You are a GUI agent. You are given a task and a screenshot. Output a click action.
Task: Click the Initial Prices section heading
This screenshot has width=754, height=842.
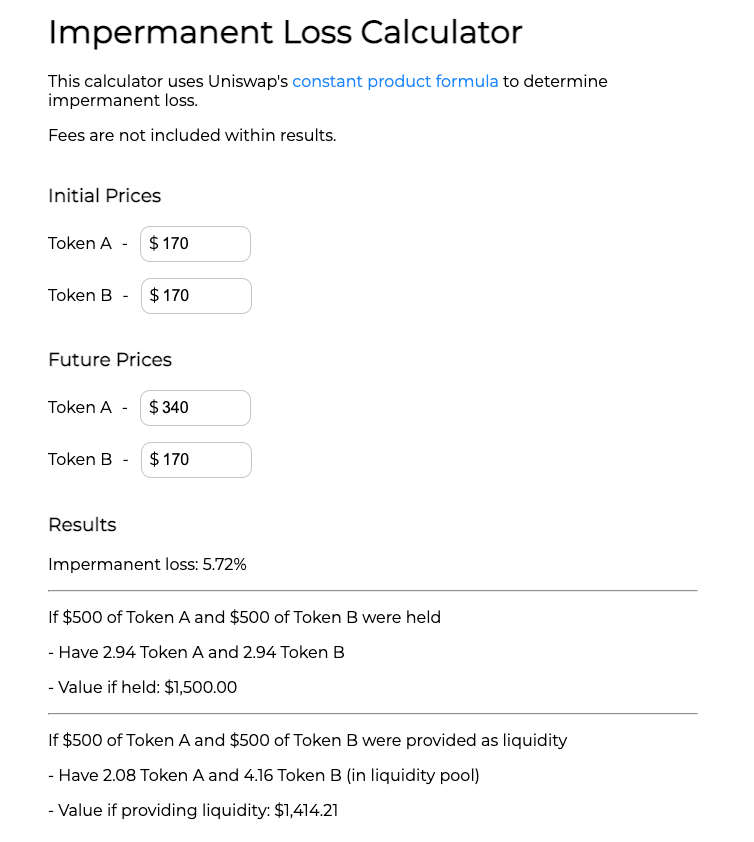pos(105,196)
